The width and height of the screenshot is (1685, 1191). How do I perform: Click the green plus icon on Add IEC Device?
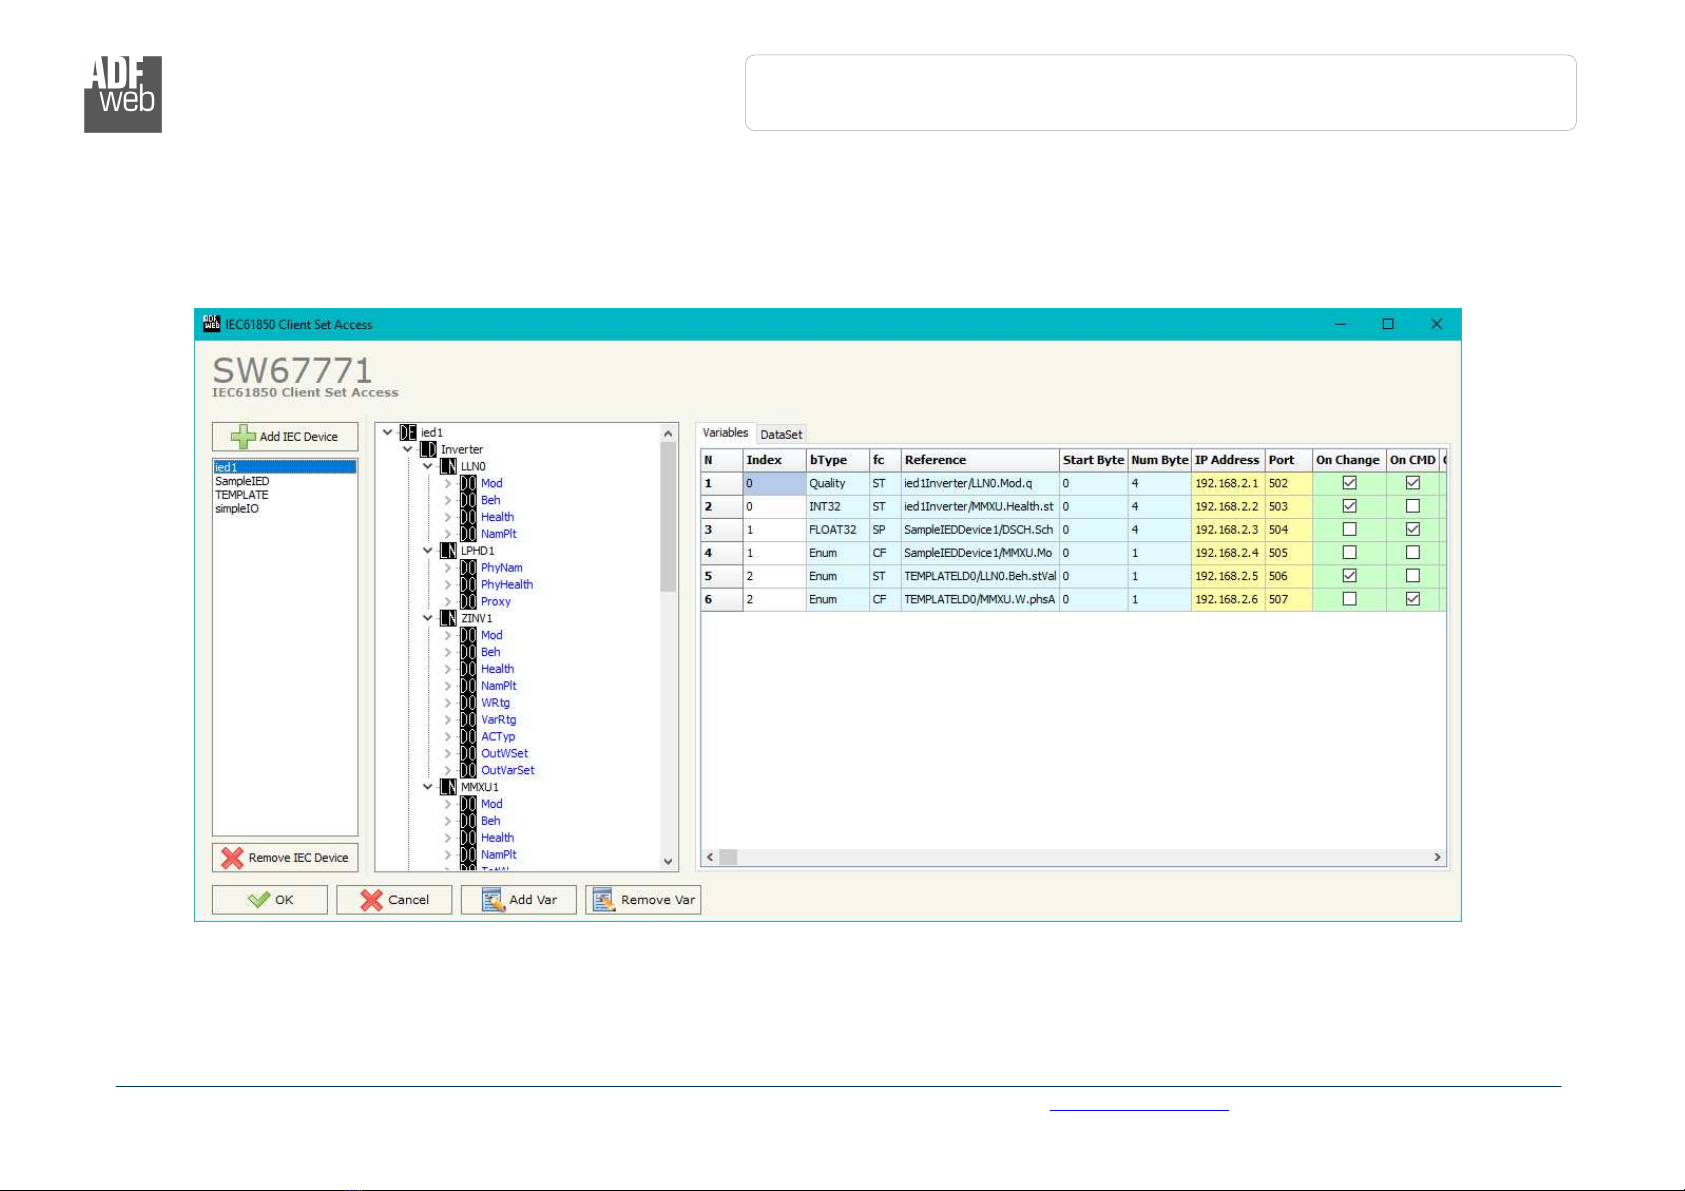click(243, 437)
